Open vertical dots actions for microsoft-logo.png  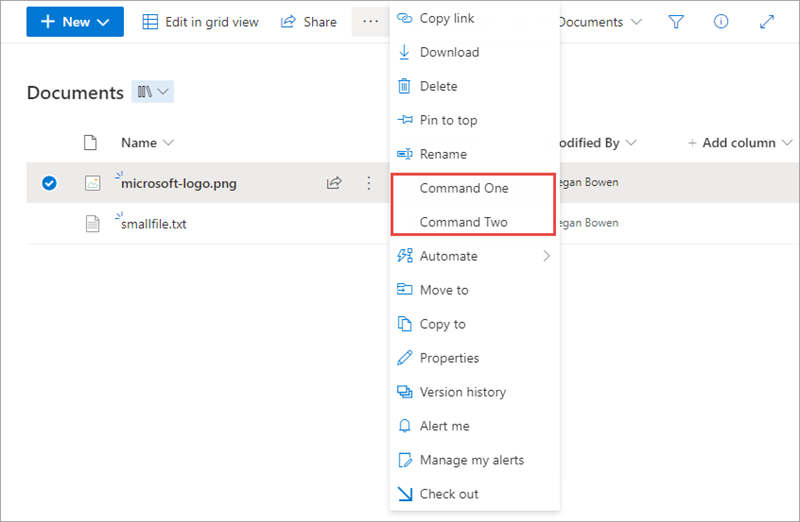coord(368,183)
